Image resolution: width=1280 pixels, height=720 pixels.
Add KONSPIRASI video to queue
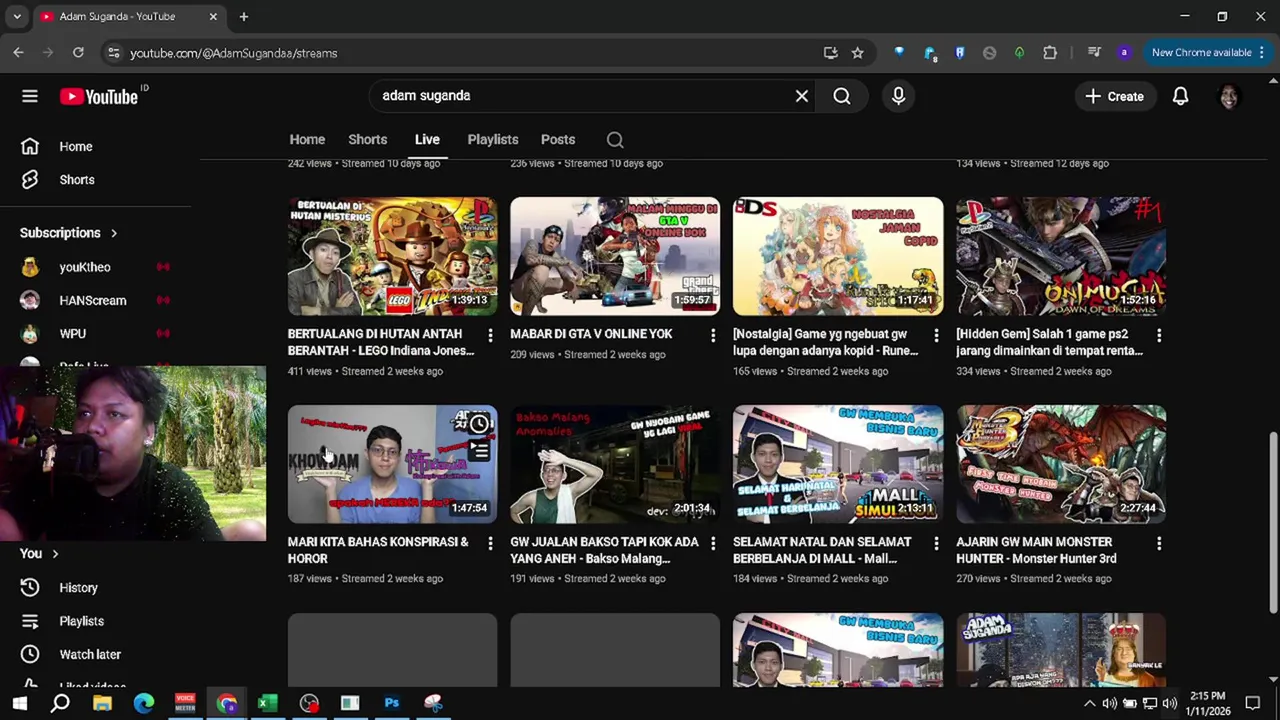click(480, 452)
